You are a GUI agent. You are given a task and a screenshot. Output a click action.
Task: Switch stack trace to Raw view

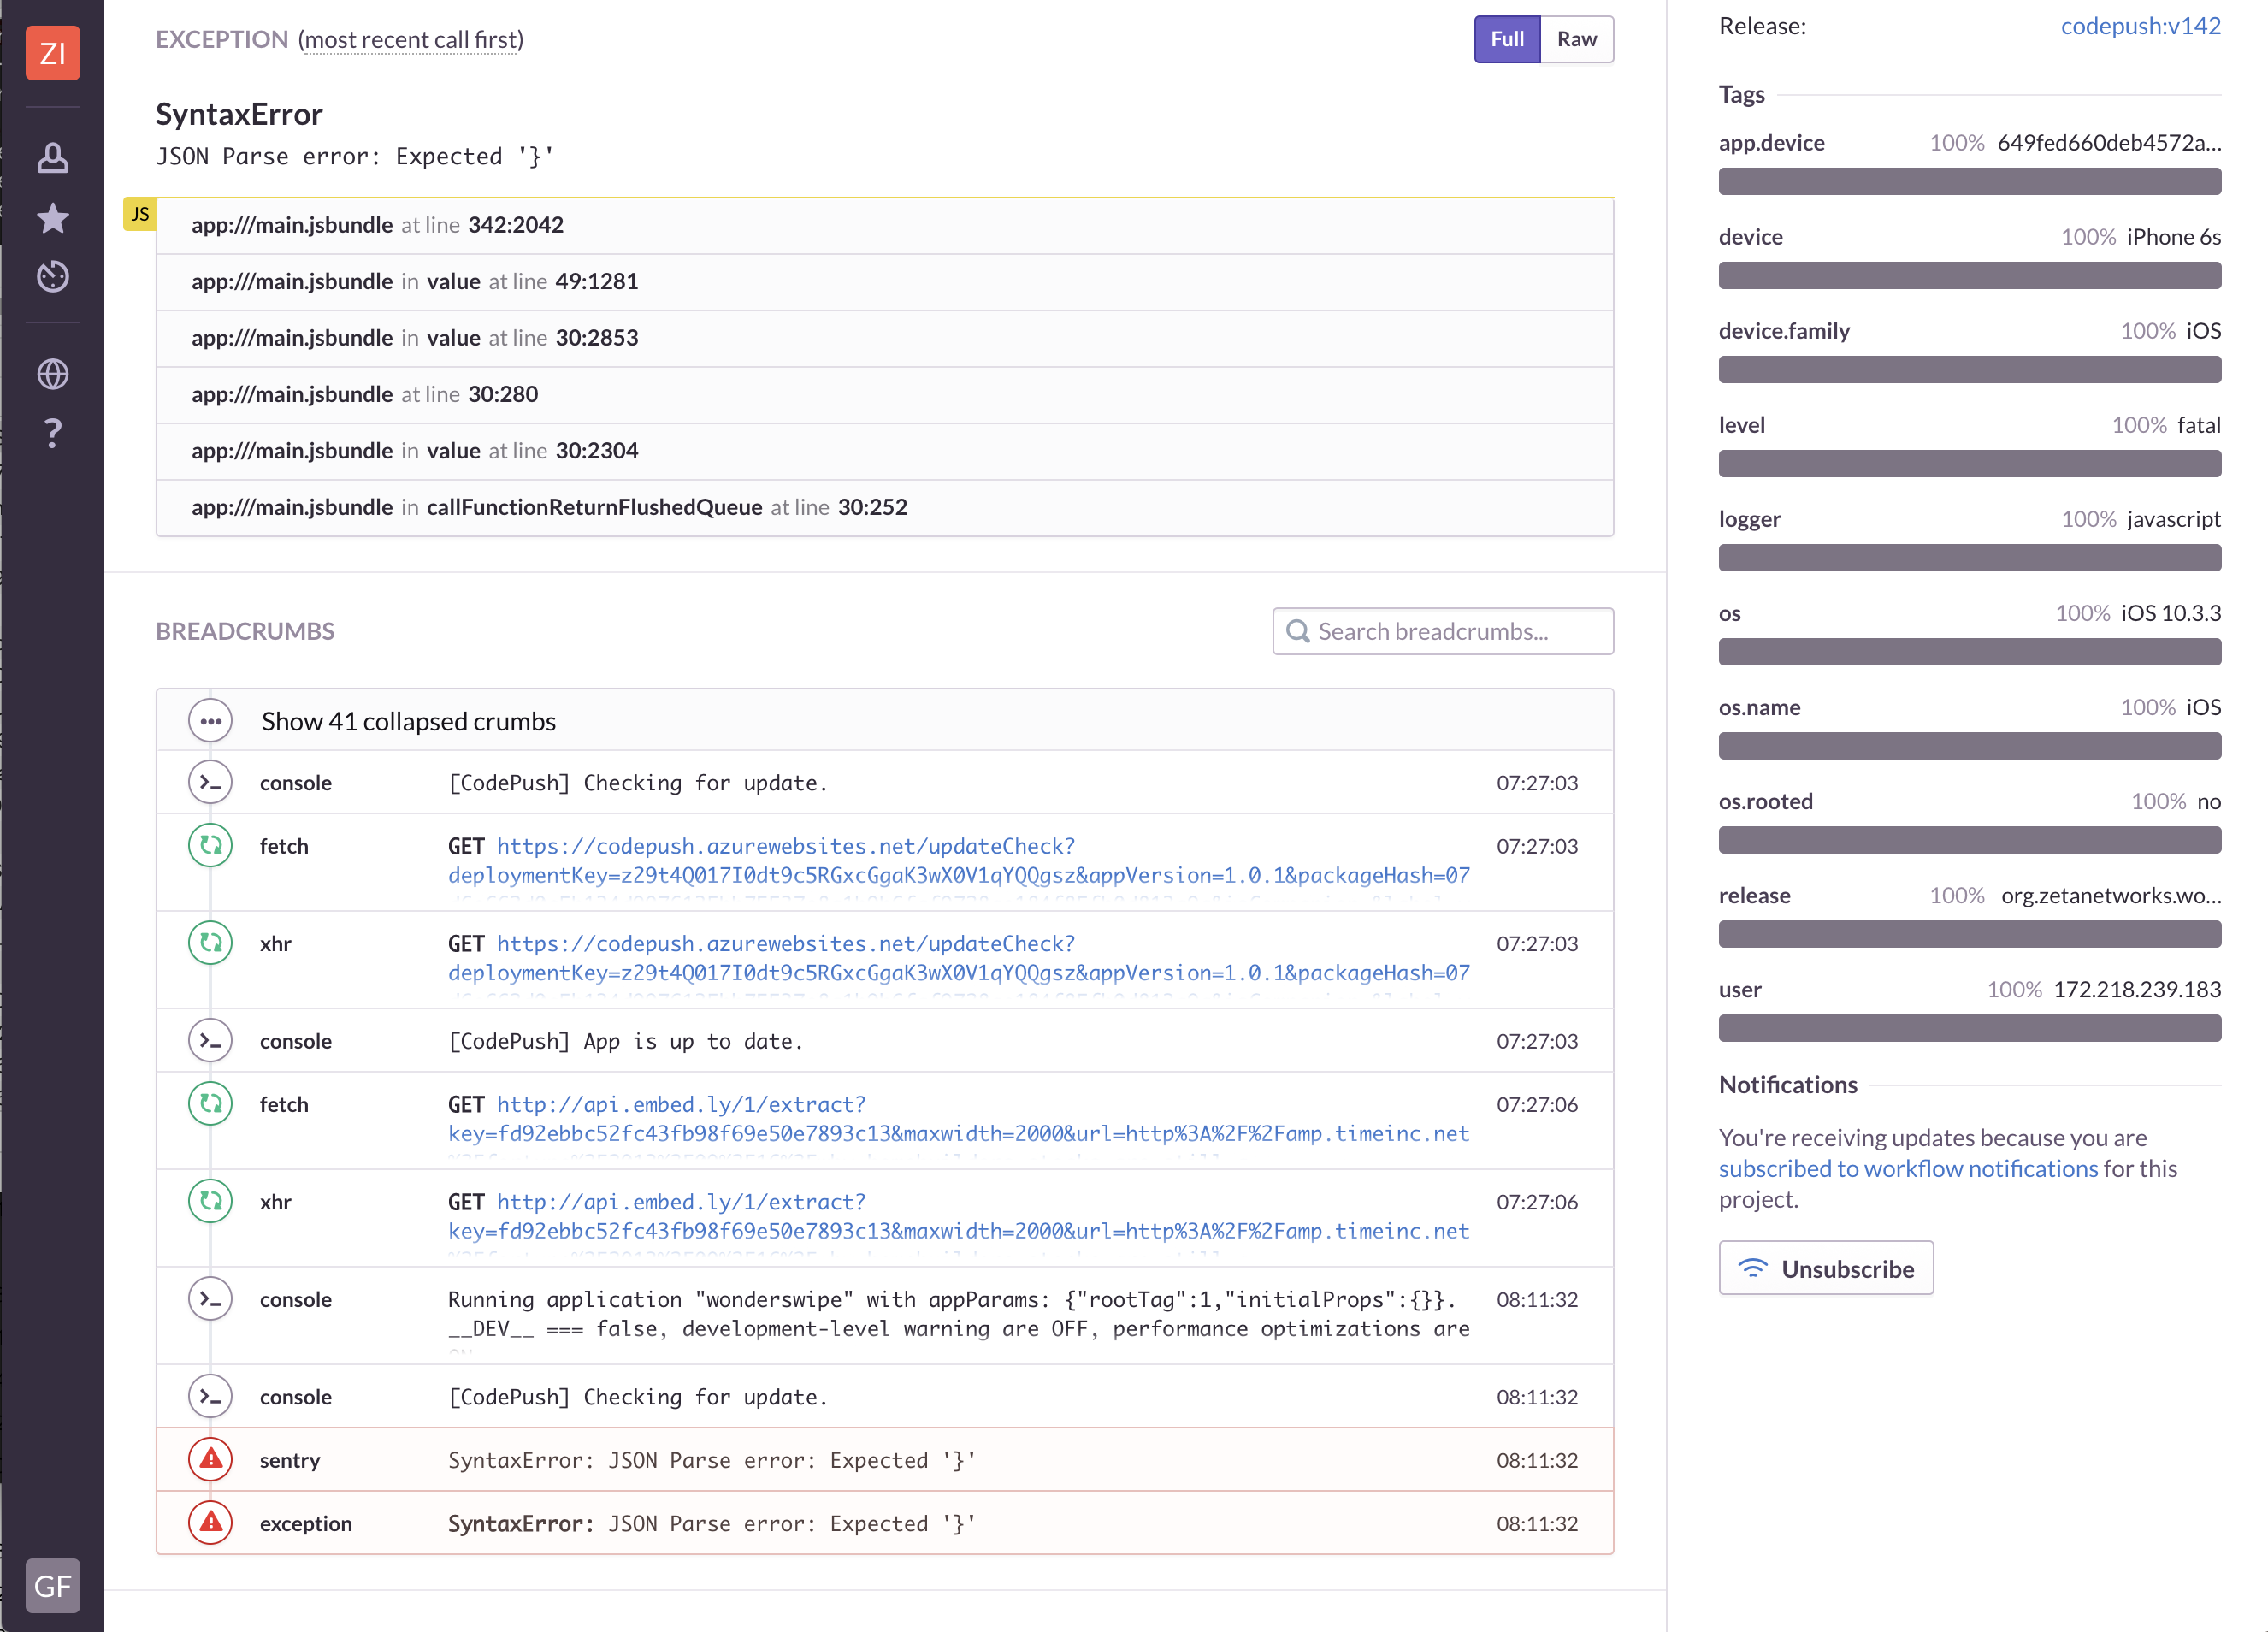1576,39
